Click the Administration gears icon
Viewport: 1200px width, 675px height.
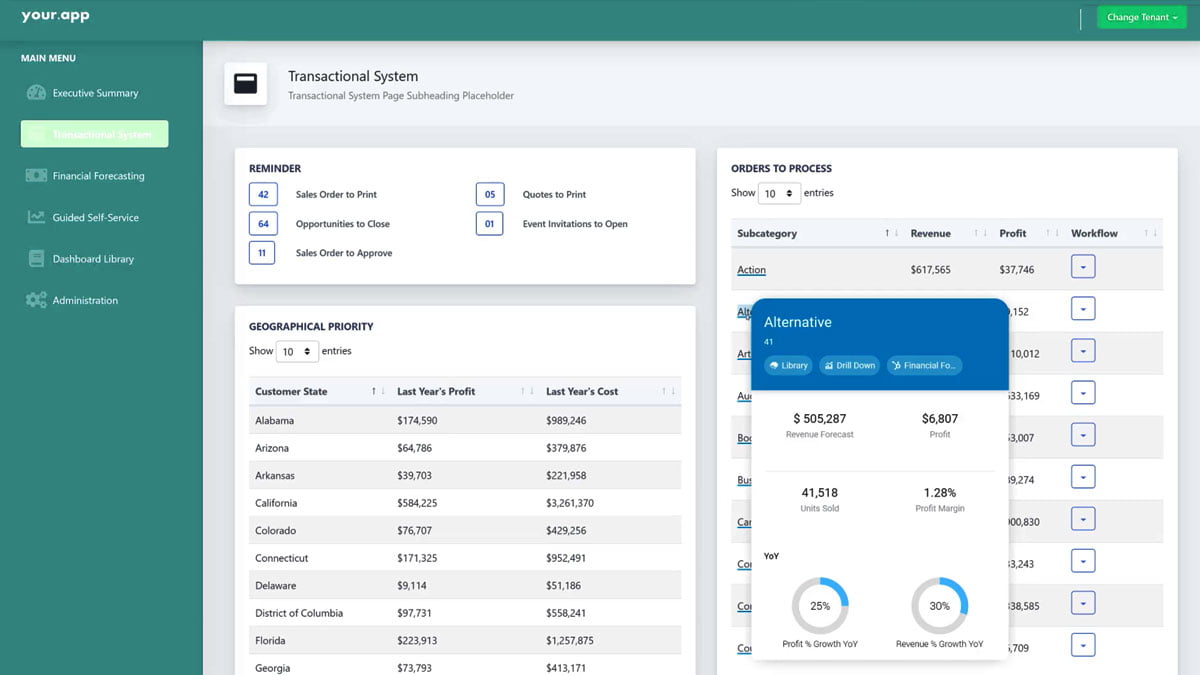[34, 300]
